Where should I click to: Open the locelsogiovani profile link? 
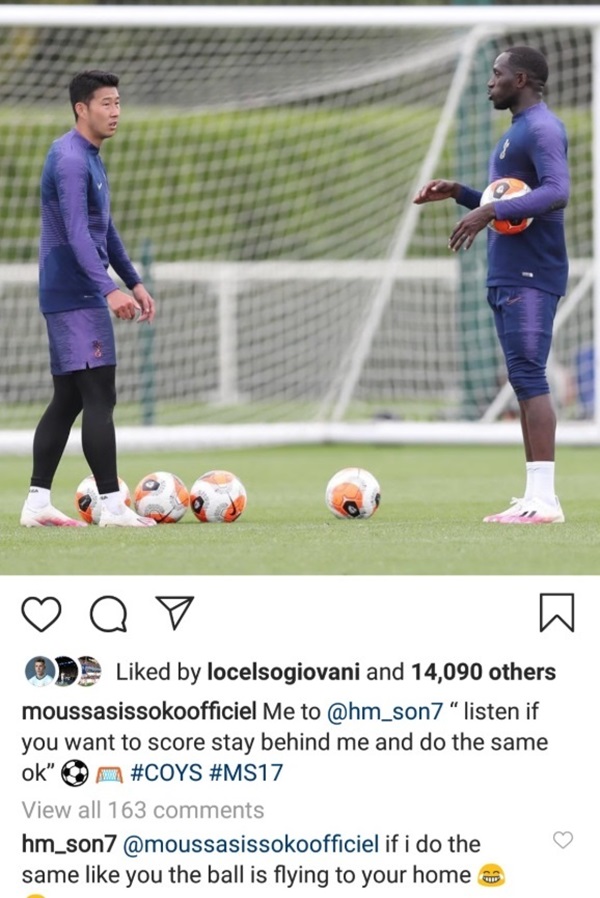click(283, 672)
